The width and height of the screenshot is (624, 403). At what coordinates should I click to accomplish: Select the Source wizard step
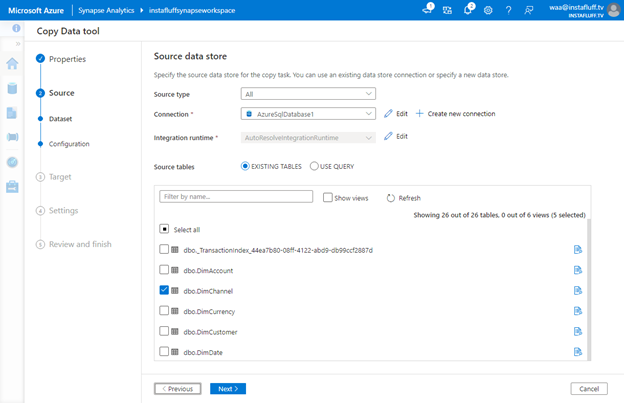61,93
